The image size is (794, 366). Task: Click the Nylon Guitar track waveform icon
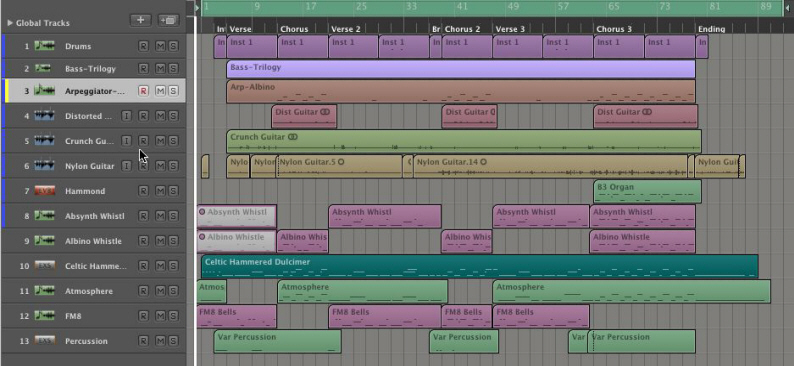tap(45, 166)
